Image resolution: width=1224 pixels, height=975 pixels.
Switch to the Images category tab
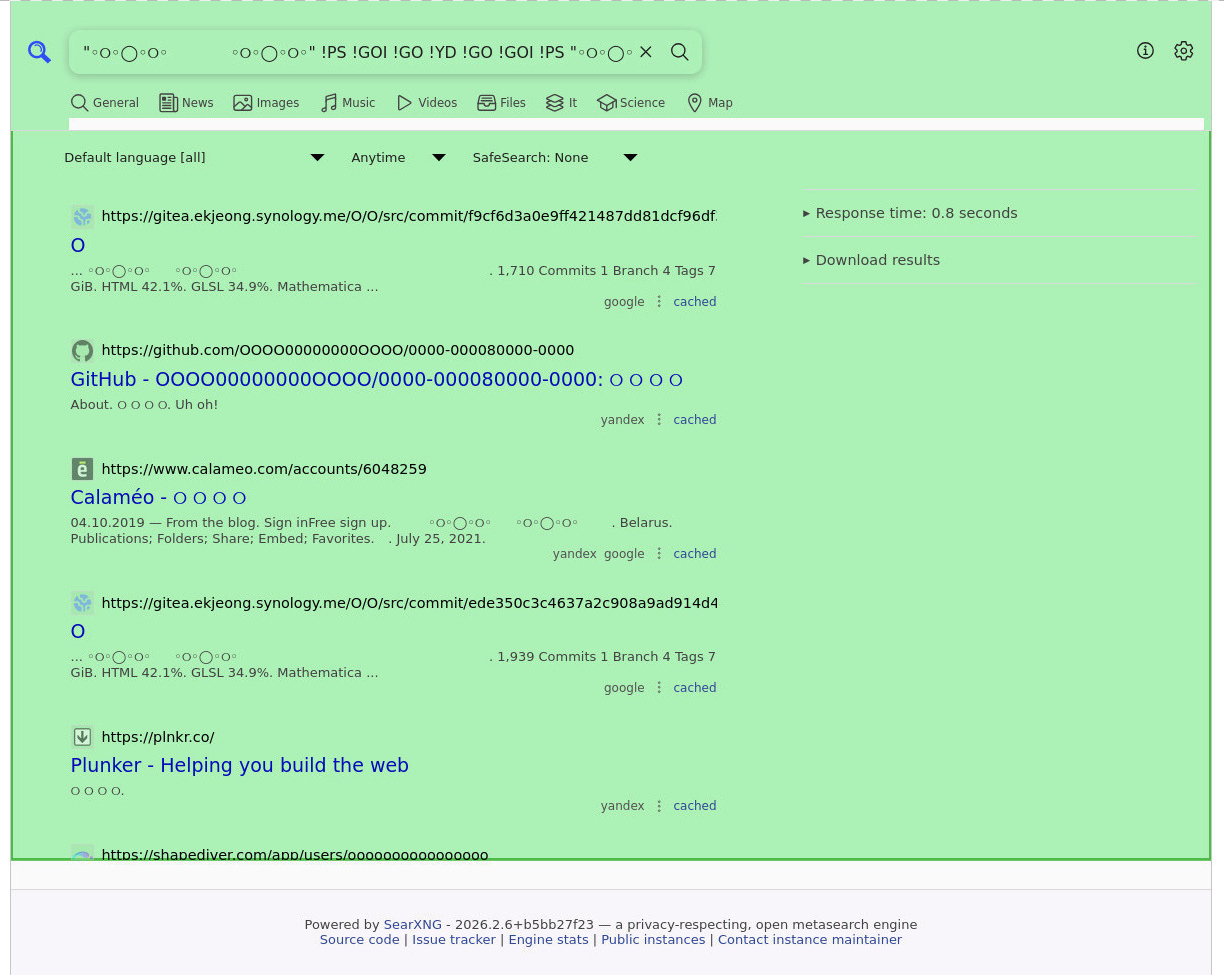coord(266,102)
